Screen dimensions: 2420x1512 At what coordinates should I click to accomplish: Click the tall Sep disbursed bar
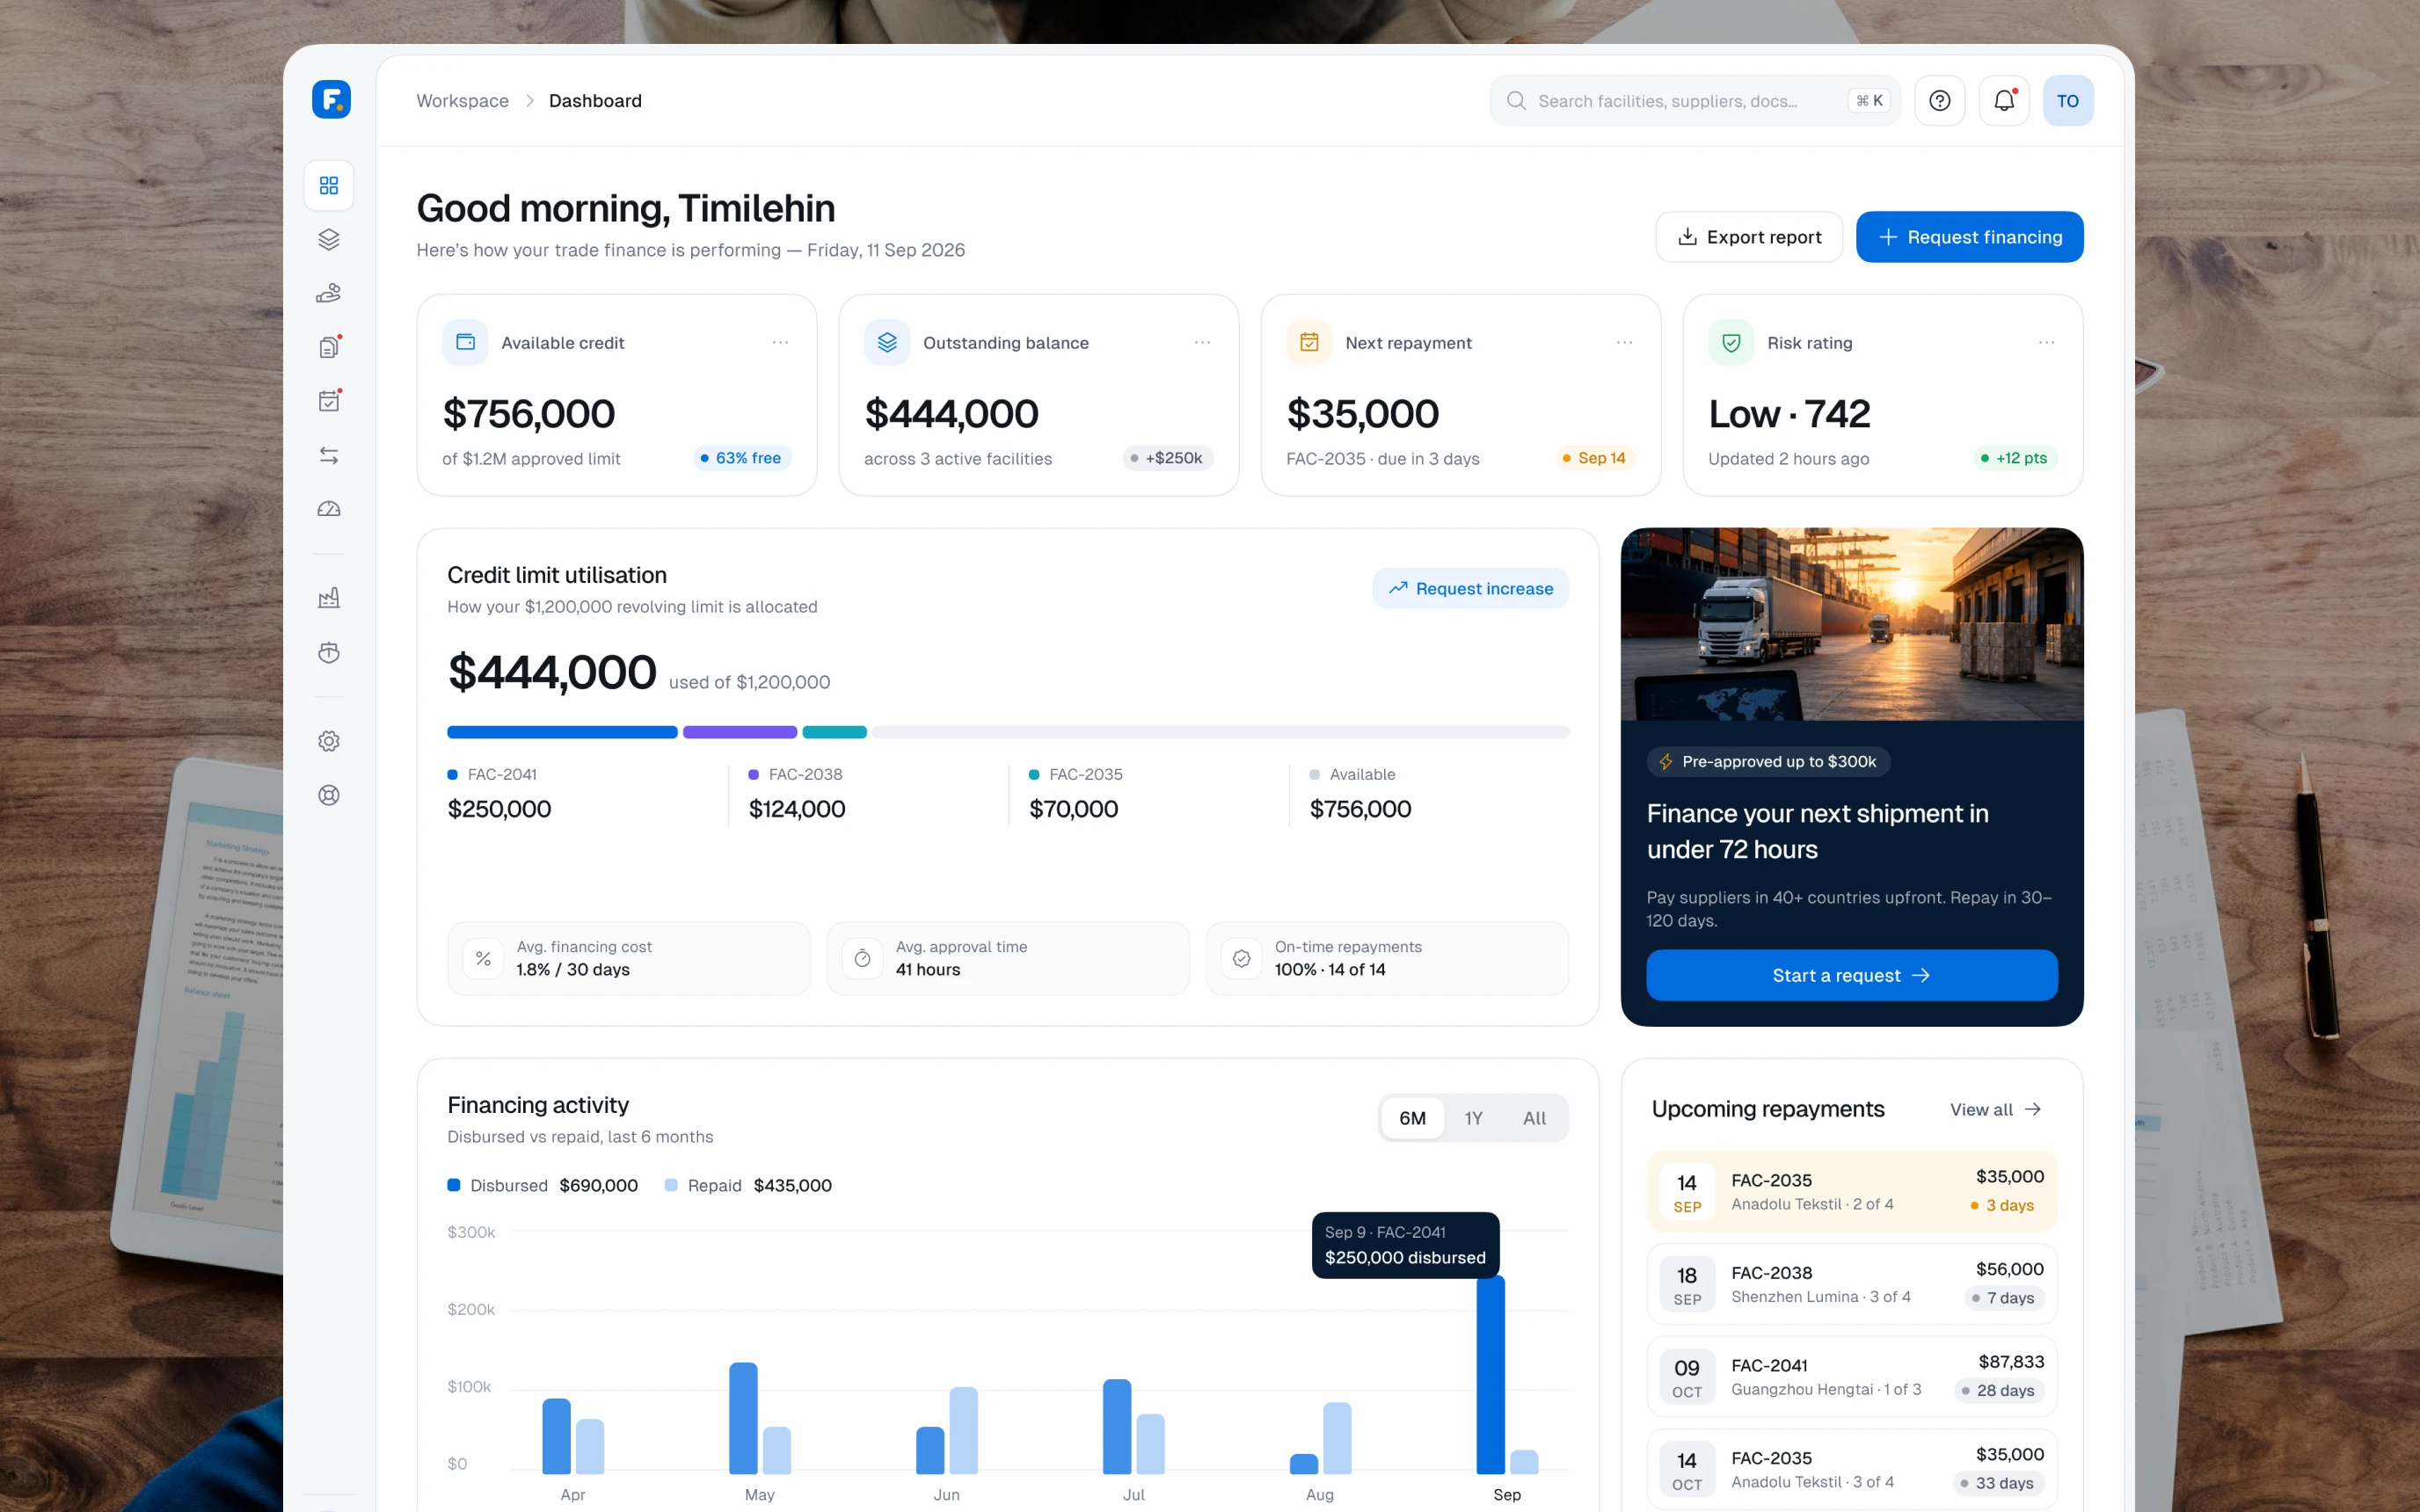(1490, 1376)
